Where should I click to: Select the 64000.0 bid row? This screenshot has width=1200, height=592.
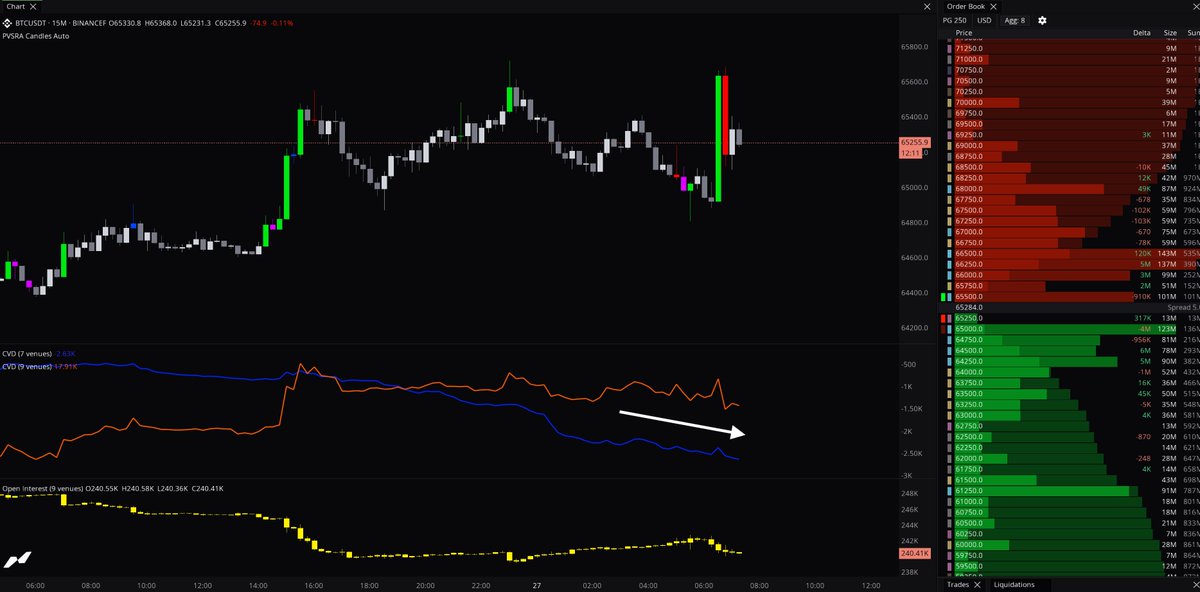click(1070, 372)
